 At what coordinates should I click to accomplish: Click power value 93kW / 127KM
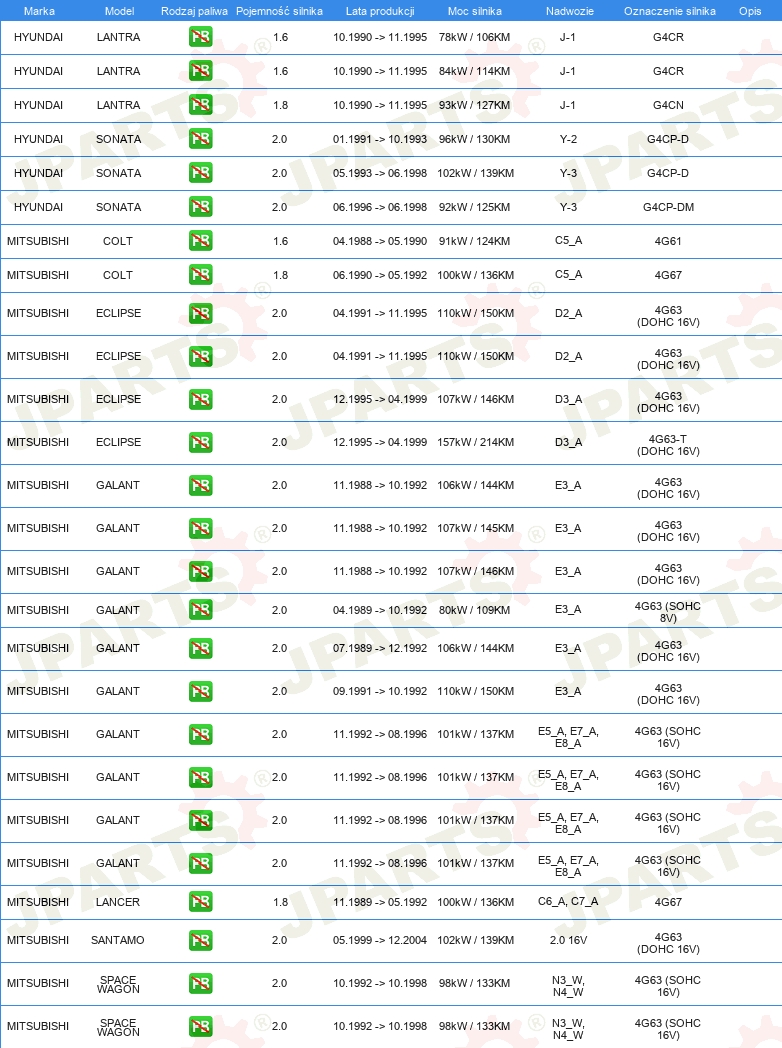pyautogui.click(x=475, y=105)
